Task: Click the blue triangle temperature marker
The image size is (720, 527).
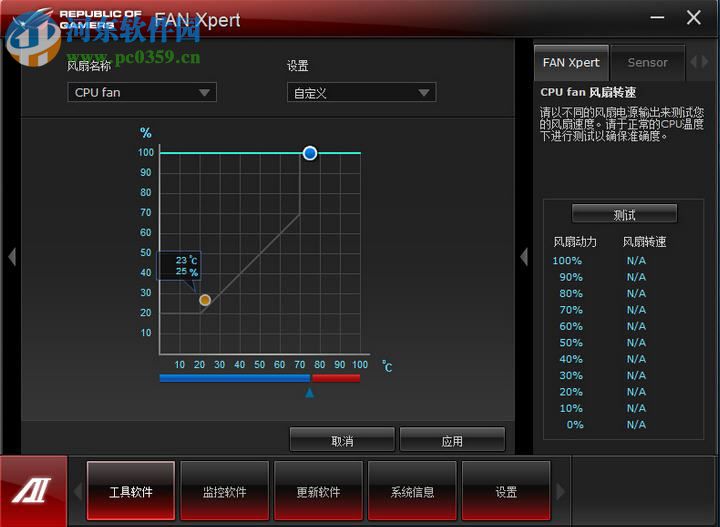Action: (x=309, y=392)
